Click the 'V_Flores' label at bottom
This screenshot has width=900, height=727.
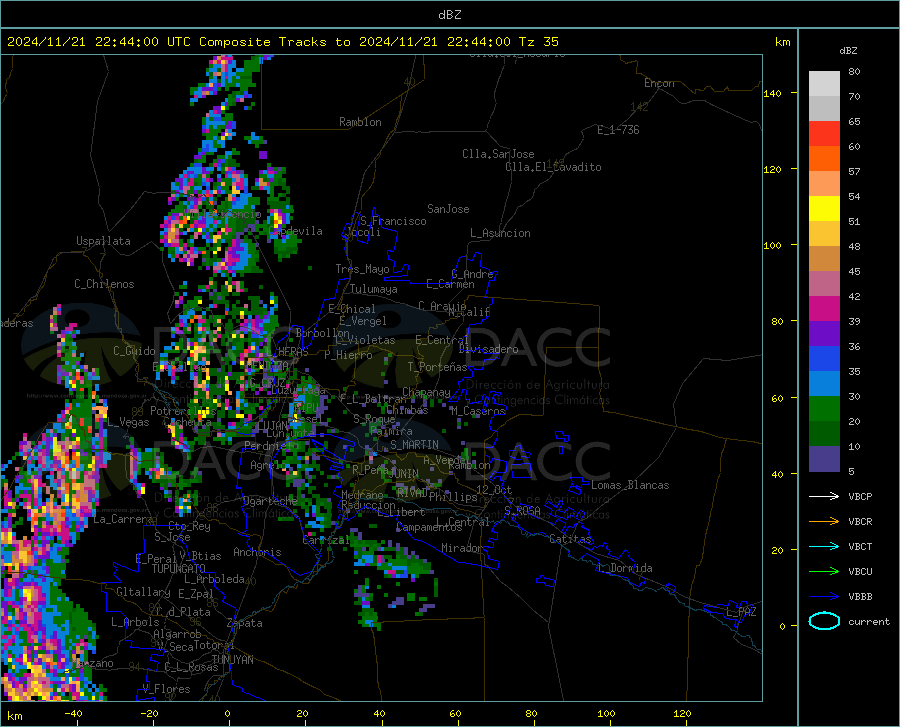pos(166,689)
